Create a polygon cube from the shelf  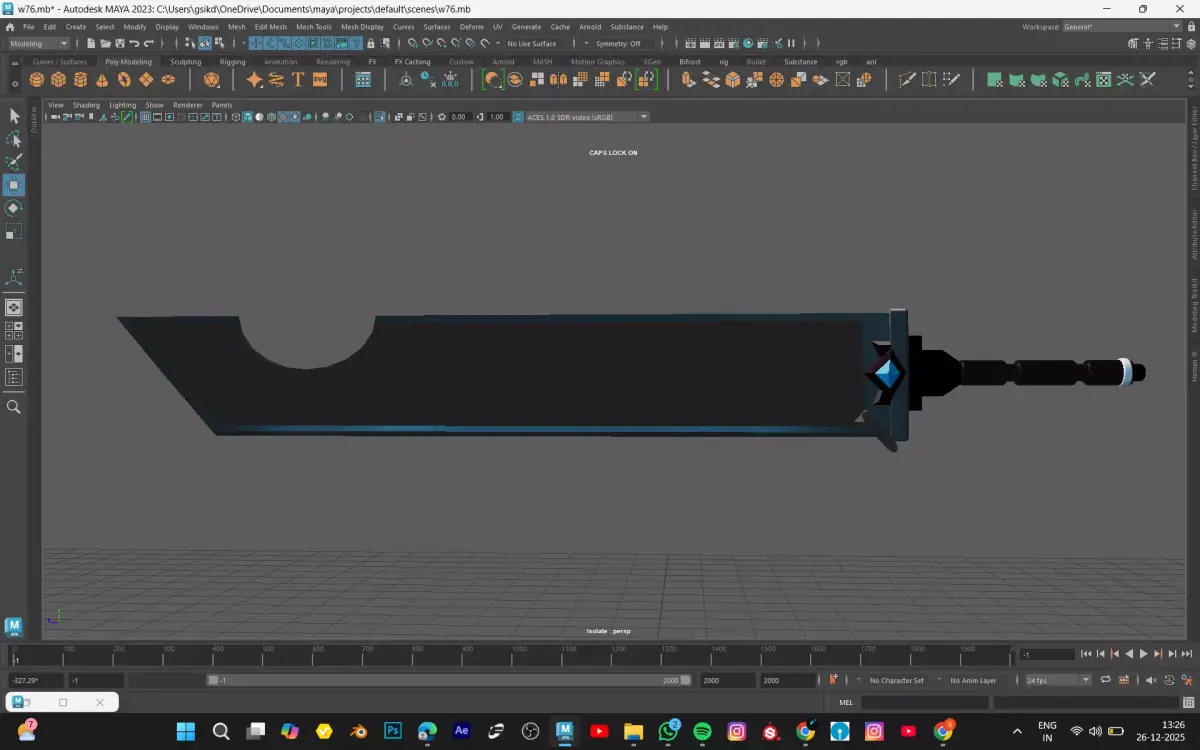(x=58, y=80)
